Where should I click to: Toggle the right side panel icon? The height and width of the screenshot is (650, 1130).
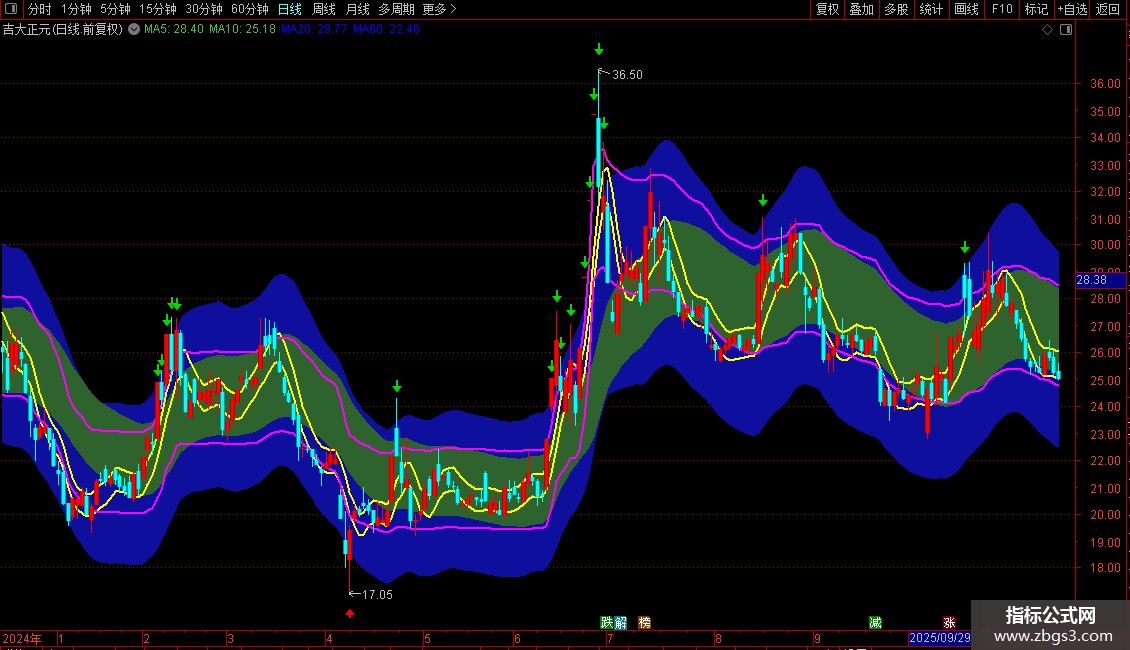coord(1065,30)
